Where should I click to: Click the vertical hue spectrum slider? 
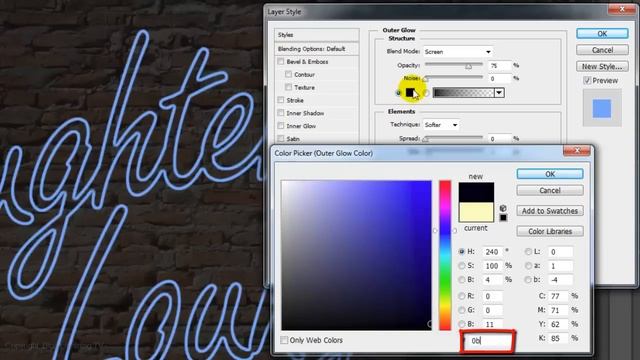click(445, 255)
